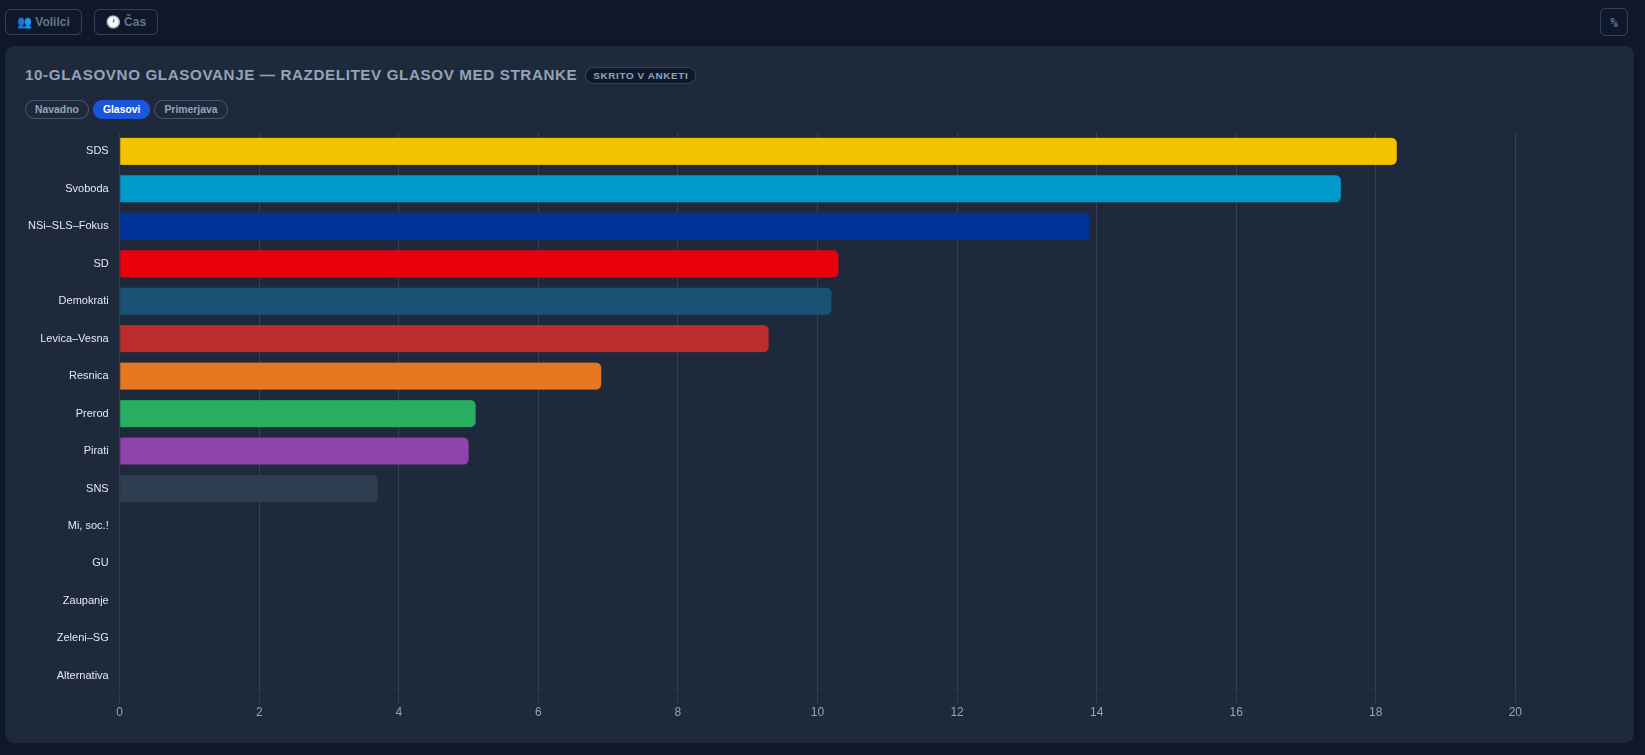Click the Levica–Vesna bar
Image resolution: width=1645 pixels, height=755 pixels.
(x=444, y=339)
